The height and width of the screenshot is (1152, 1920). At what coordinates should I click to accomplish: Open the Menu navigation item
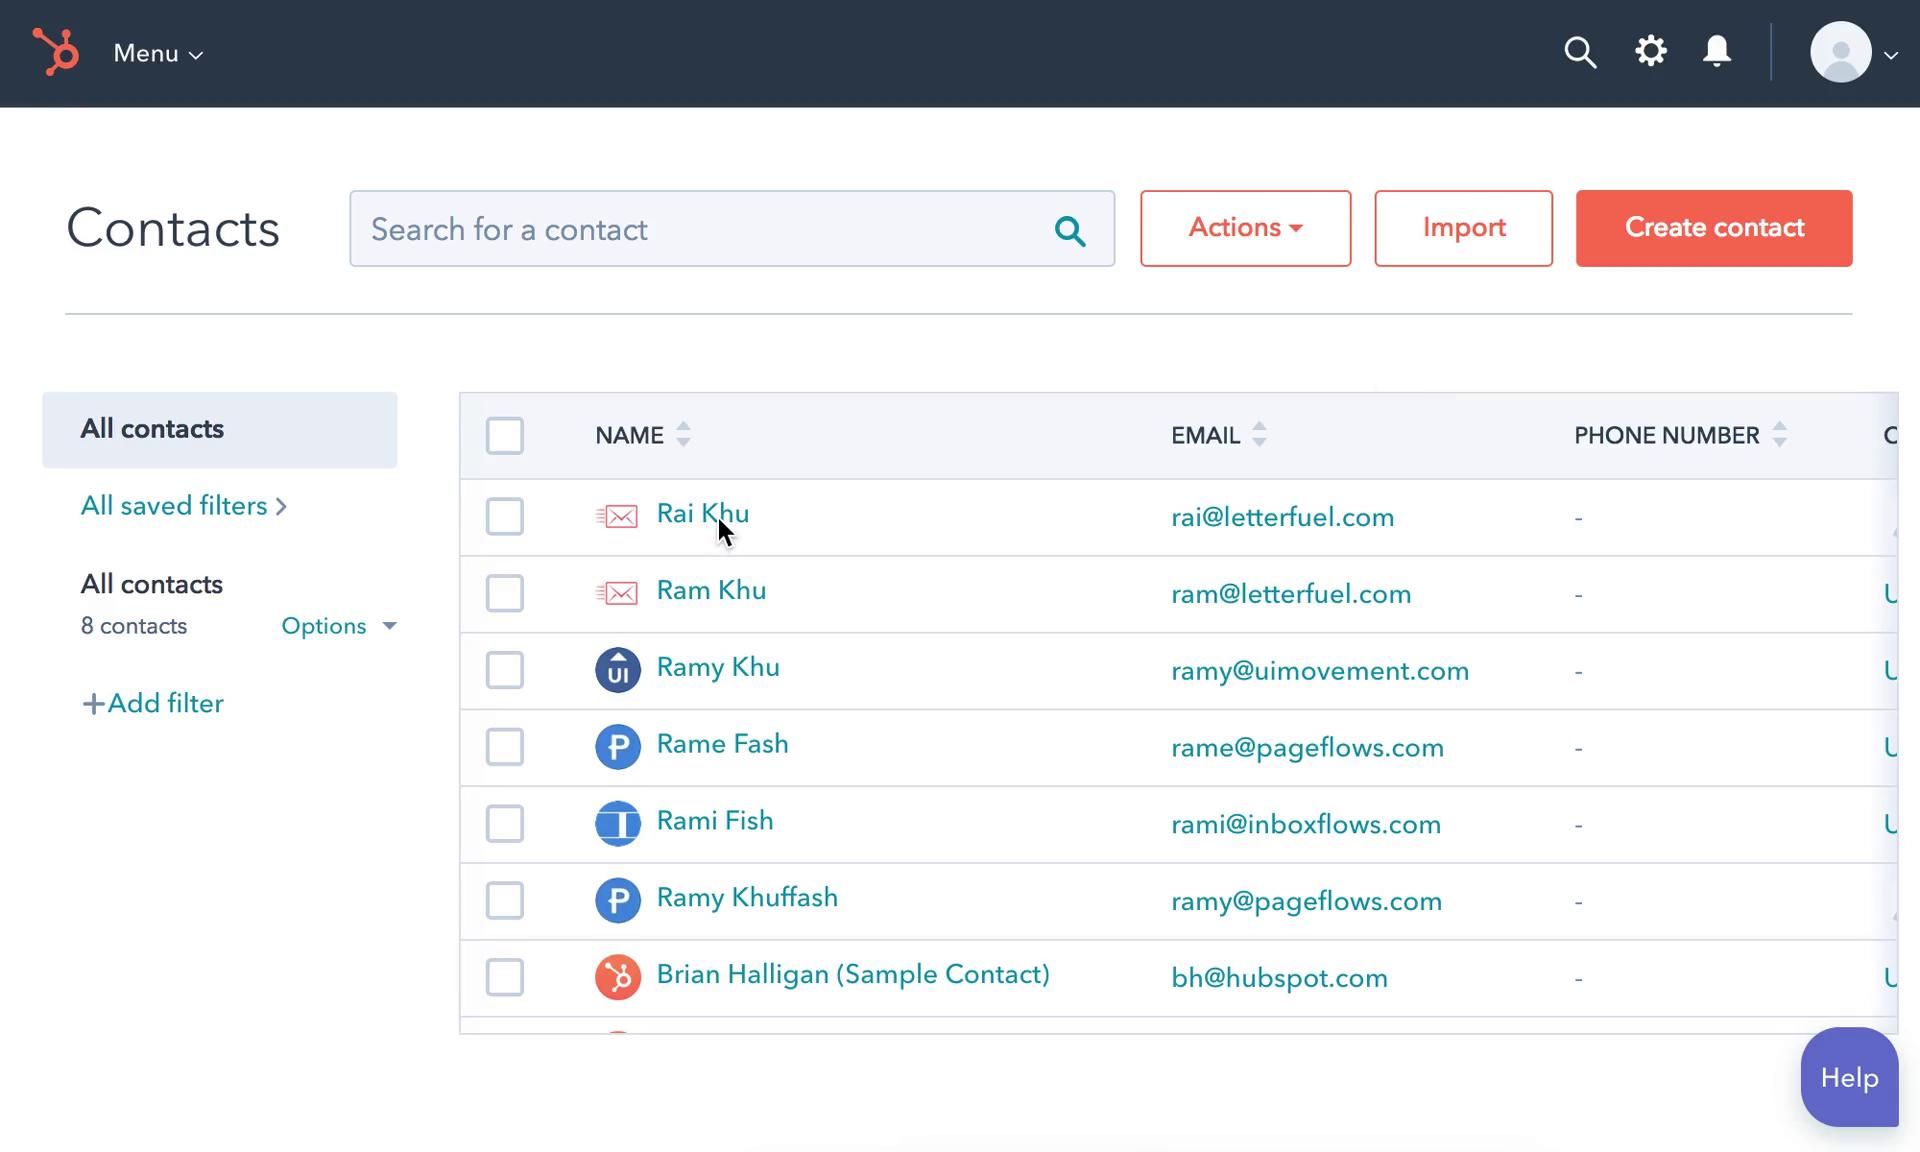(155, 52)
